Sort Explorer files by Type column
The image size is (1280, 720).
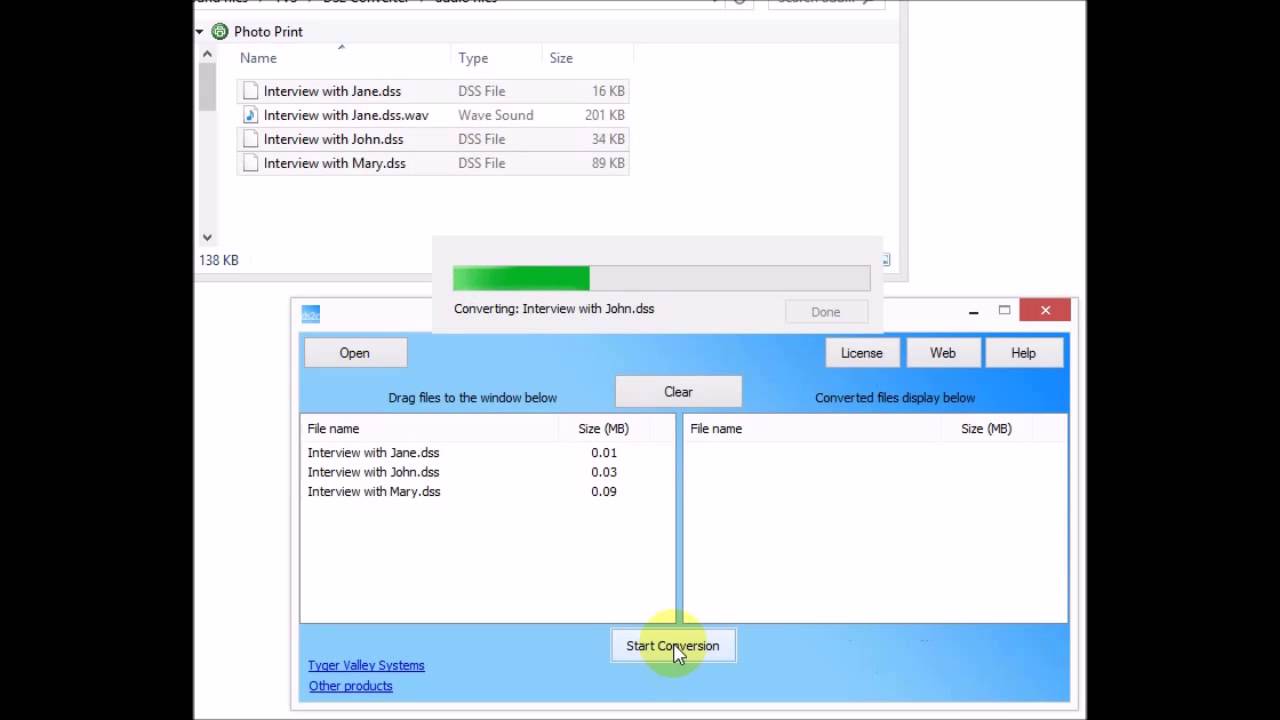tap(473, 58)
